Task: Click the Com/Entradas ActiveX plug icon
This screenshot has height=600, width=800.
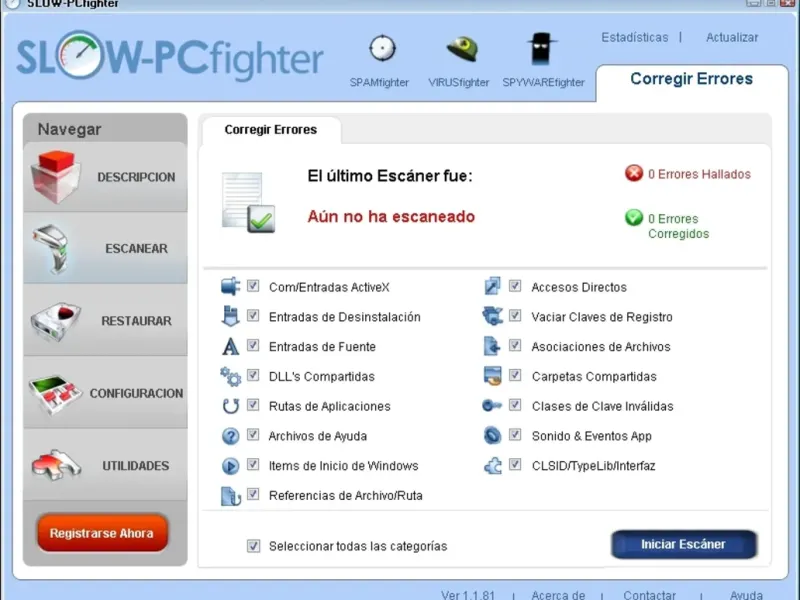Action: click(230, 286)
